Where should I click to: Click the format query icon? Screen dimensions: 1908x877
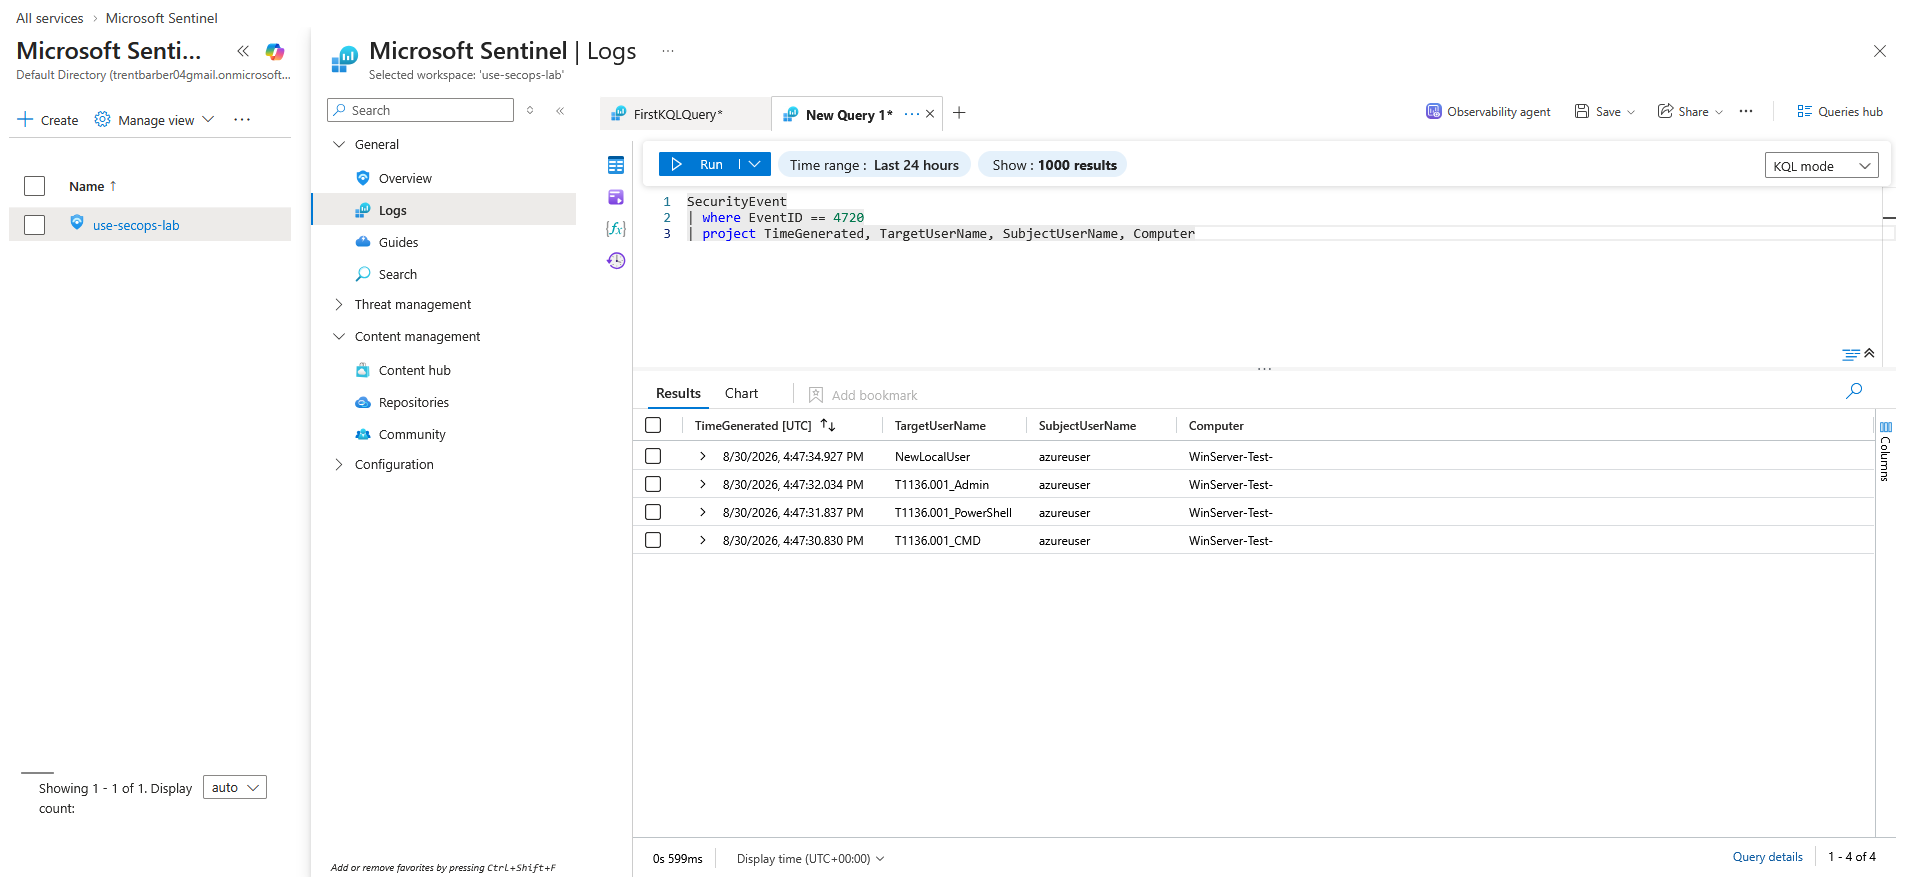tap(1851, 354)
